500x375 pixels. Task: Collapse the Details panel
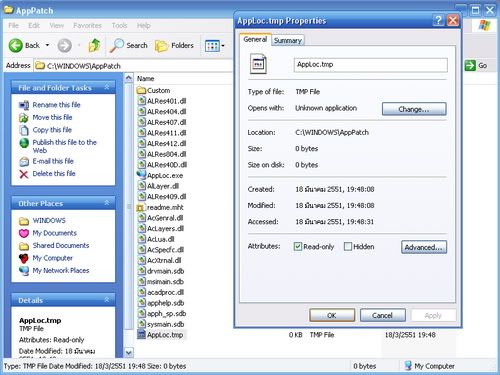coord(107,300)
